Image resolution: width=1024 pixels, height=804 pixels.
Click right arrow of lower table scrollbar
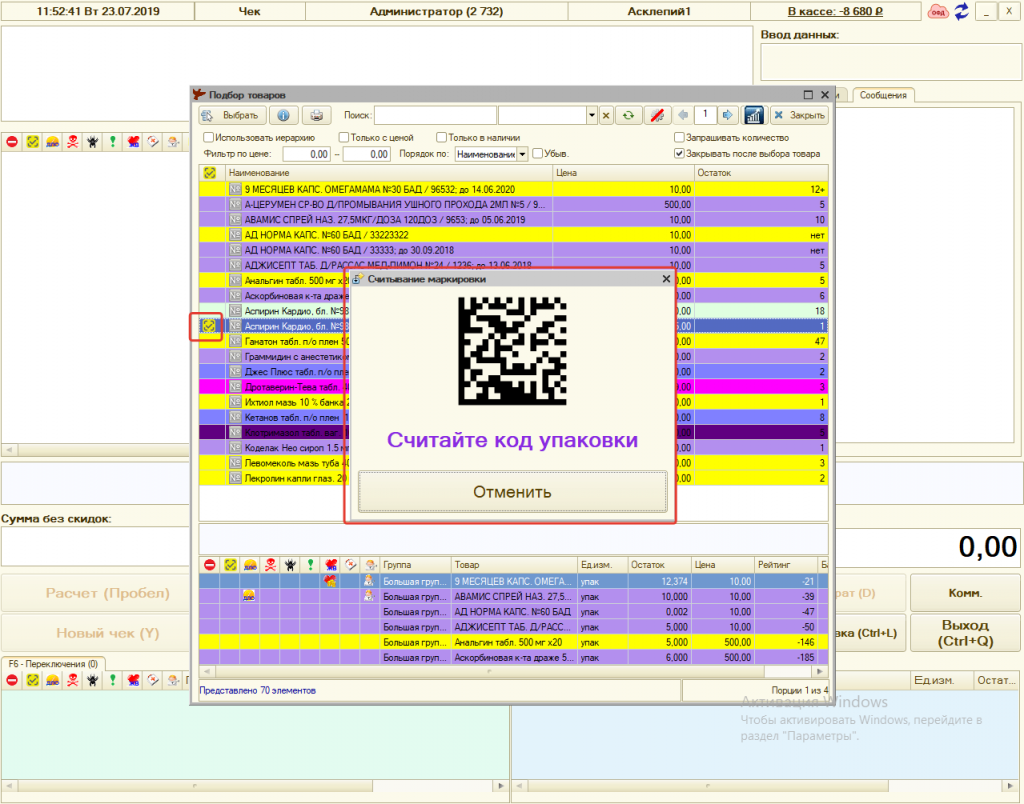(x=820, y=671)
